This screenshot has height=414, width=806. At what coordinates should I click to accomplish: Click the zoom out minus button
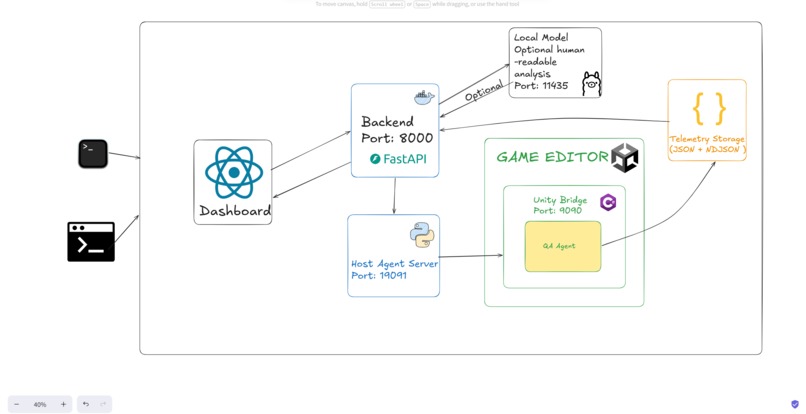[17, 404]
